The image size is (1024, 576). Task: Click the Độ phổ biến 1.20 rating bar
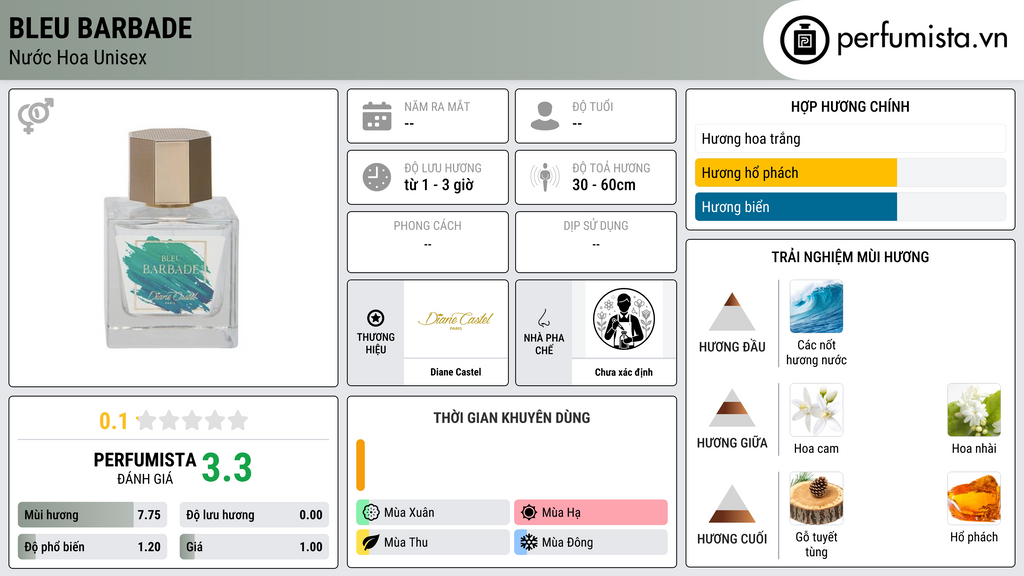point(92,547)
